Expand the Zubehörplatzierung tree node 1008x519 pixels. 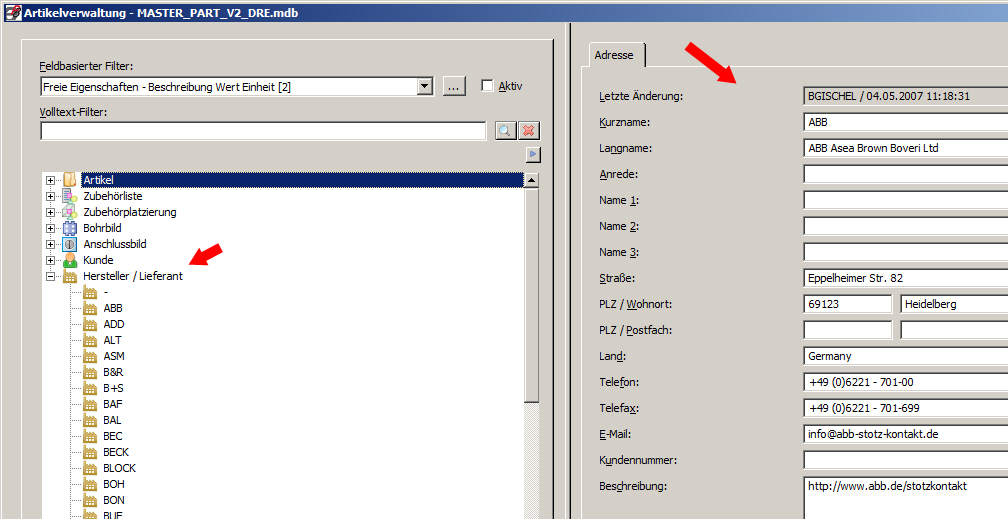pos(50,212)
